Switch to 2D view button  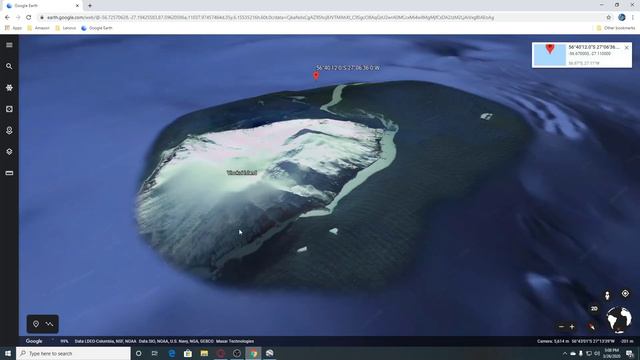coord(594,309)
